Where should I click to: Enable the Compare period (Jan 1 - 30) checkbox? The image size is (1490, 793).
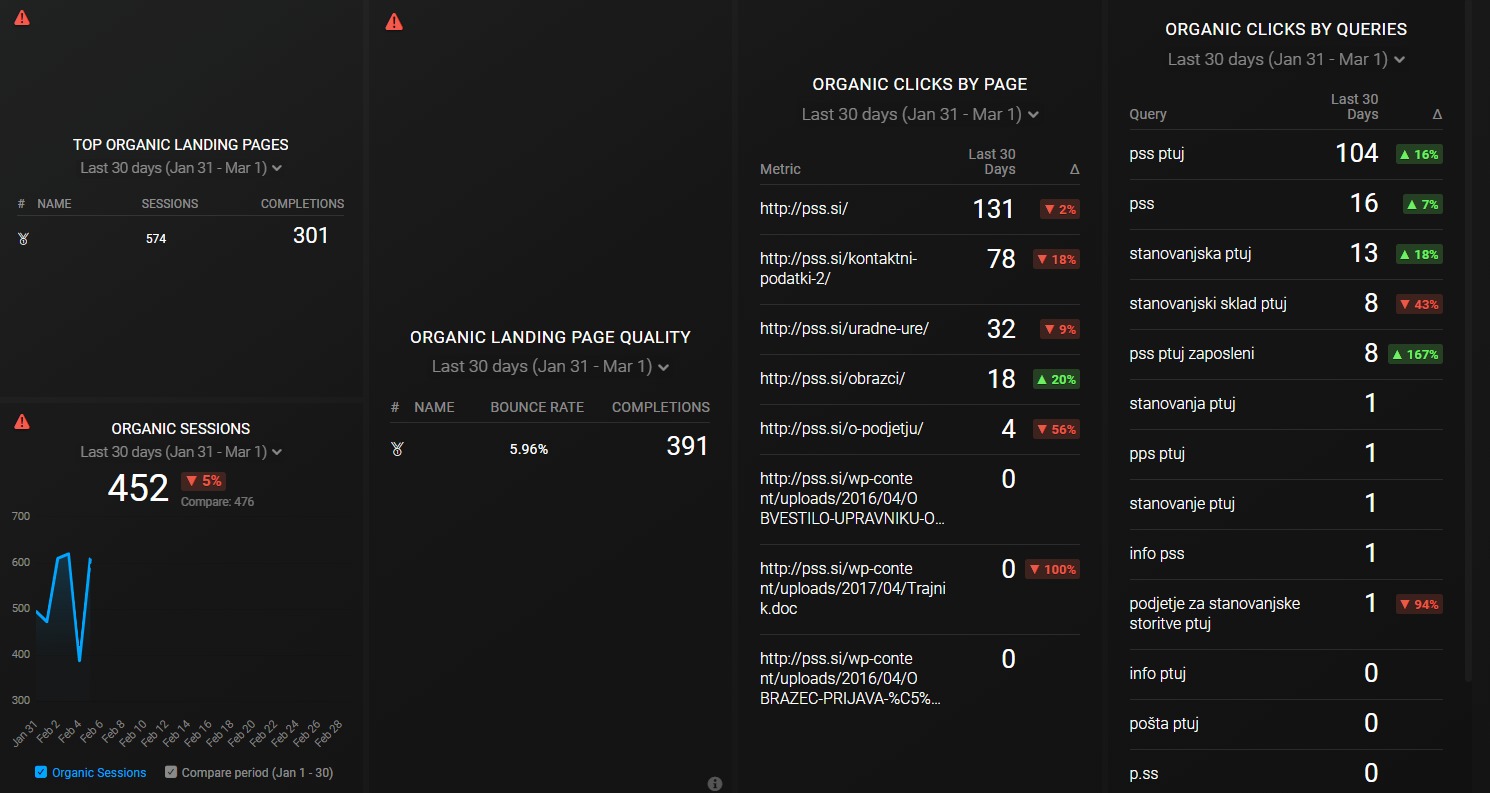pos(170,772)
